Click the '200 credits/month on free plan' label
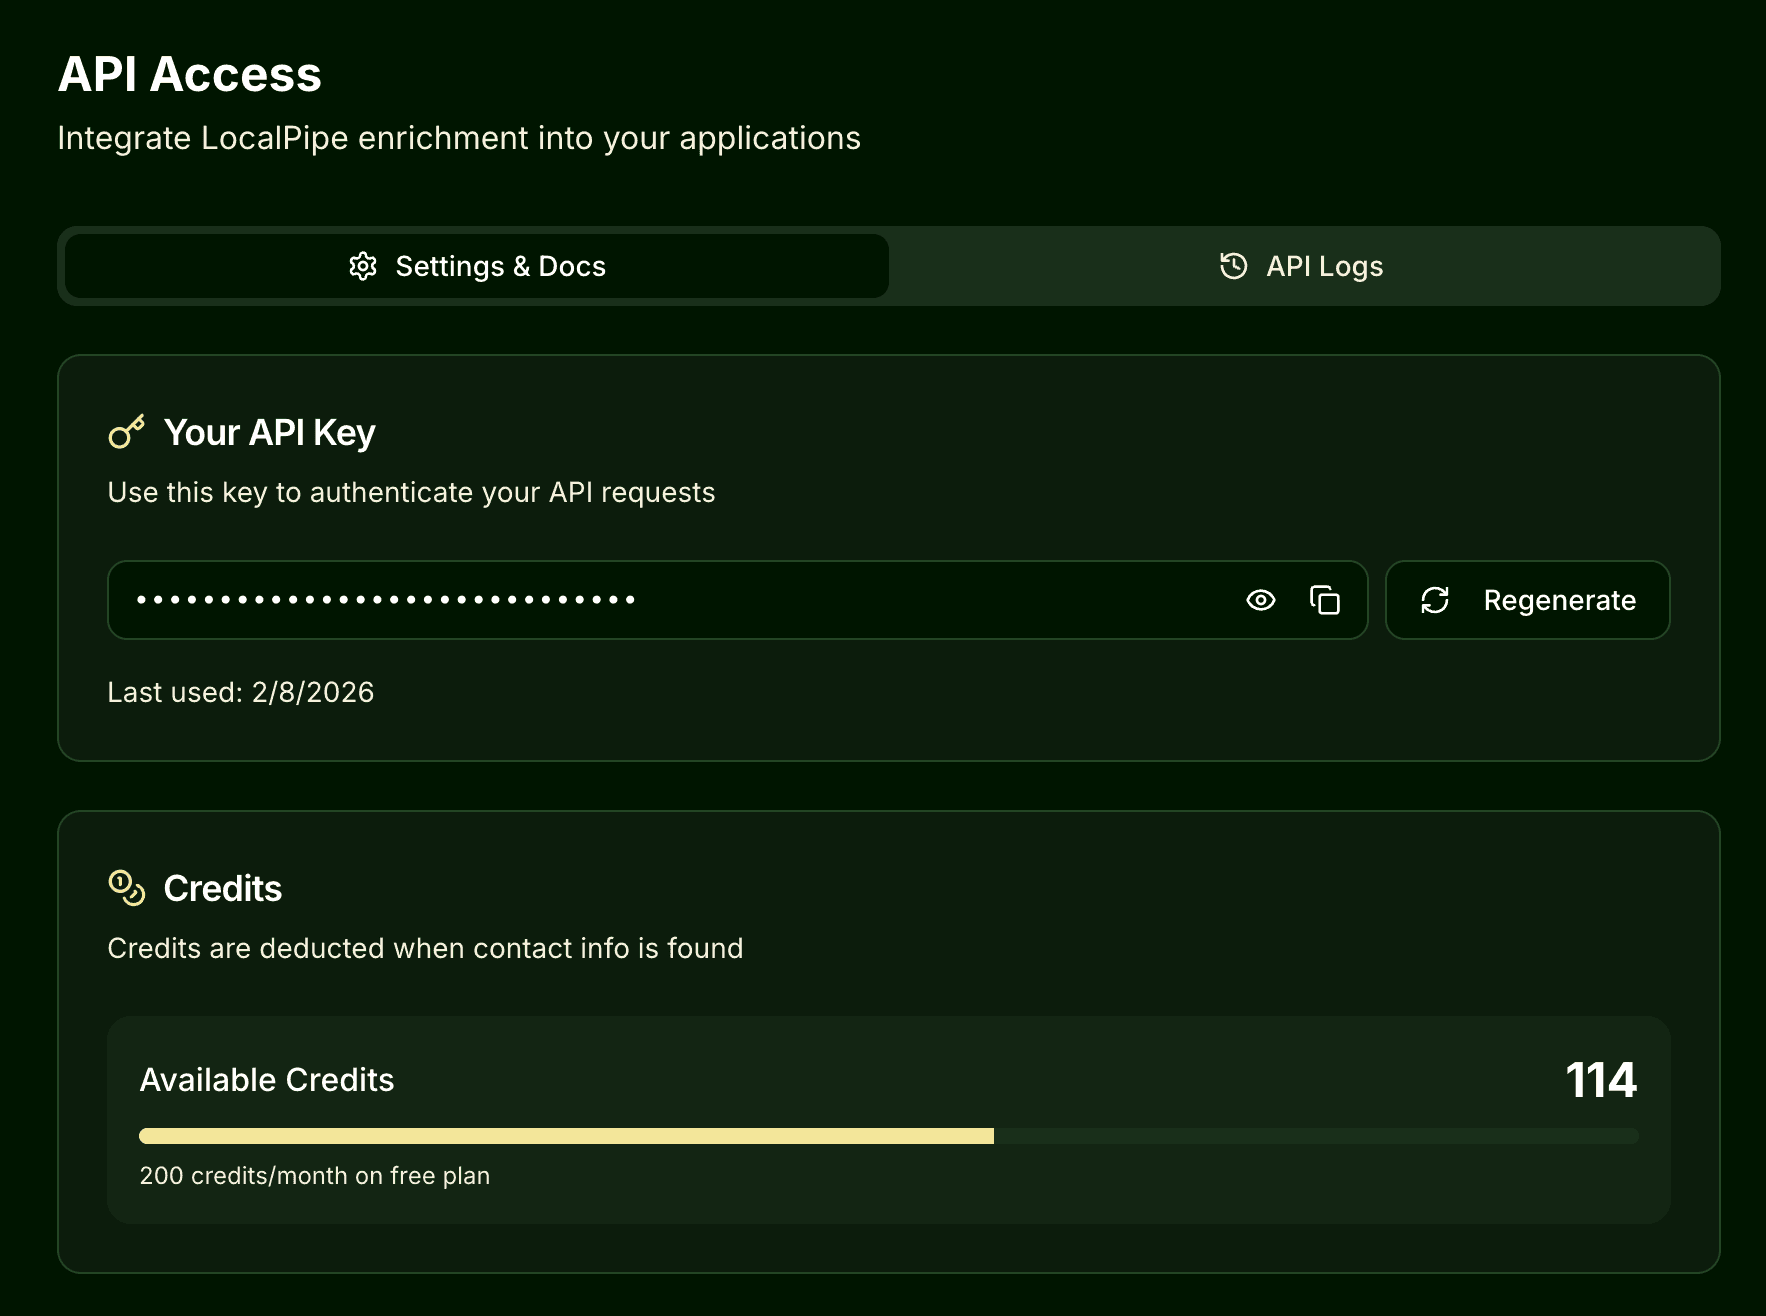This screenshot has width=1766, height=1316. click(314, 1175)
